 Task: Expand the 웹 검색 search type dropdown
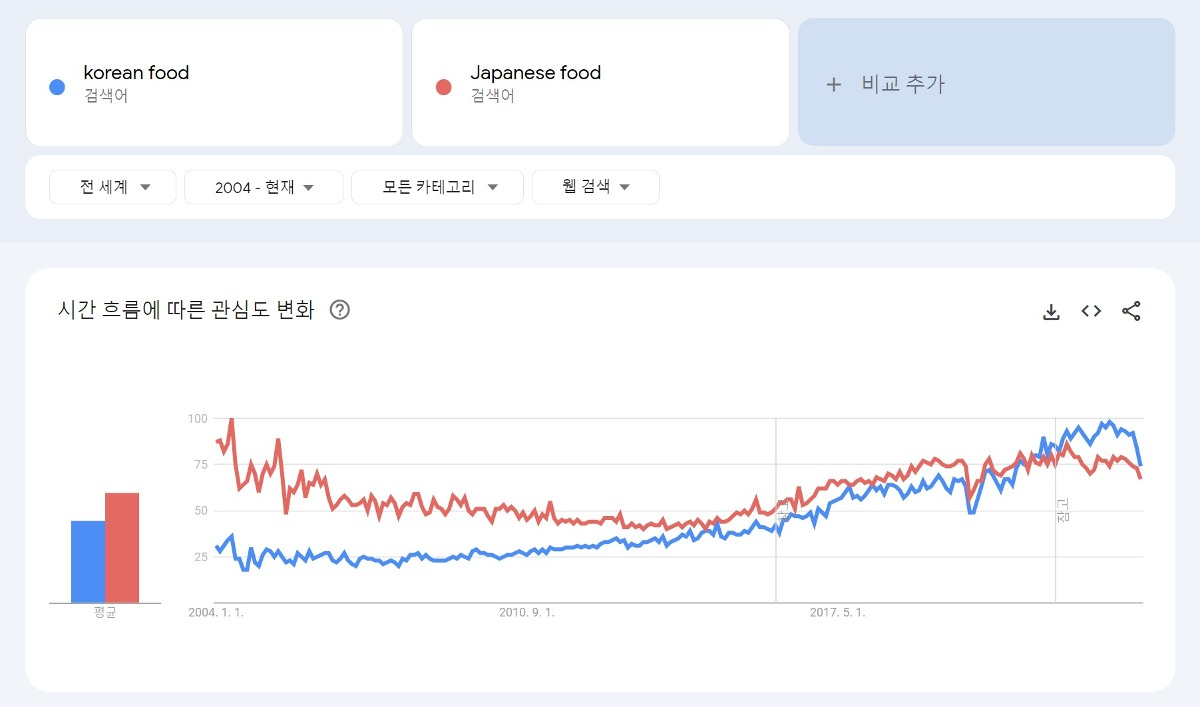595,187
